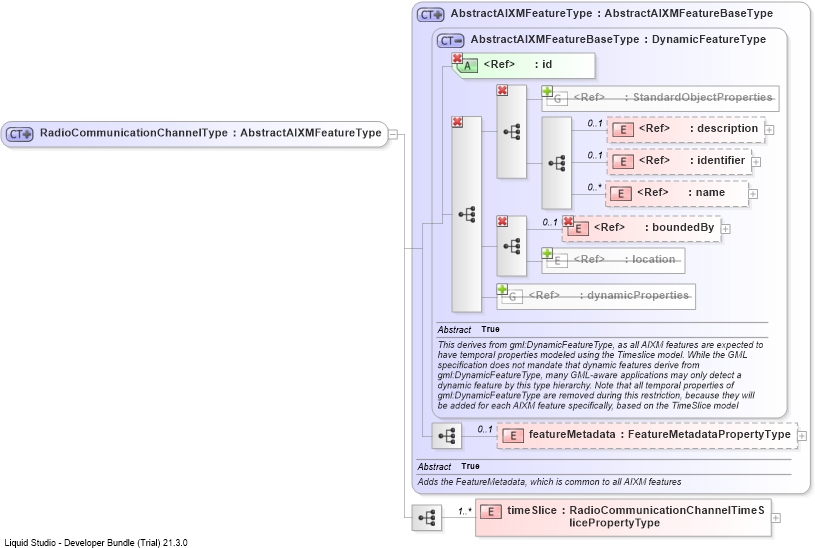Select struck-through ': location' text
This screenshot has width=815, height=548.
(x=650, y=259)
